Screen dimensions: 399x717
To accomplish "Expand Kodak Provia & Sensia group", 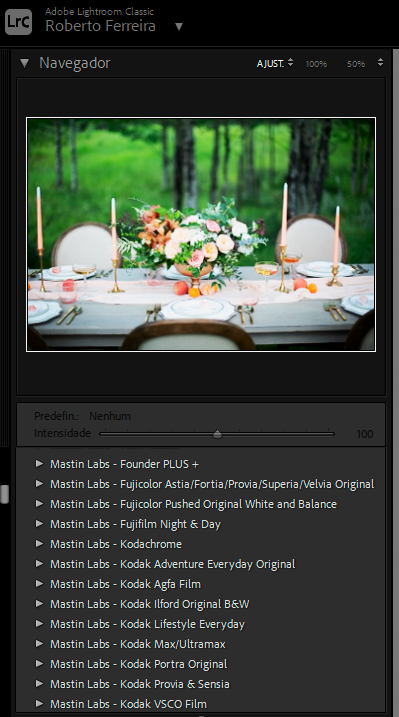I will (39, 684).
